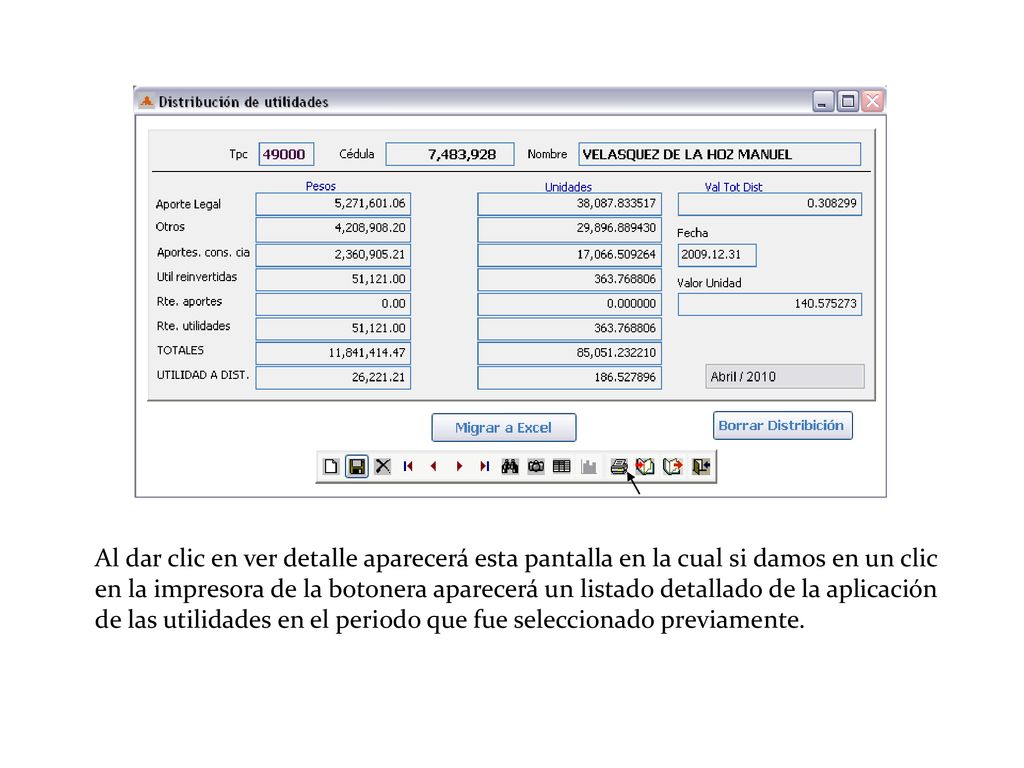Jump to last record arrow icon

(x=484, y=466)
